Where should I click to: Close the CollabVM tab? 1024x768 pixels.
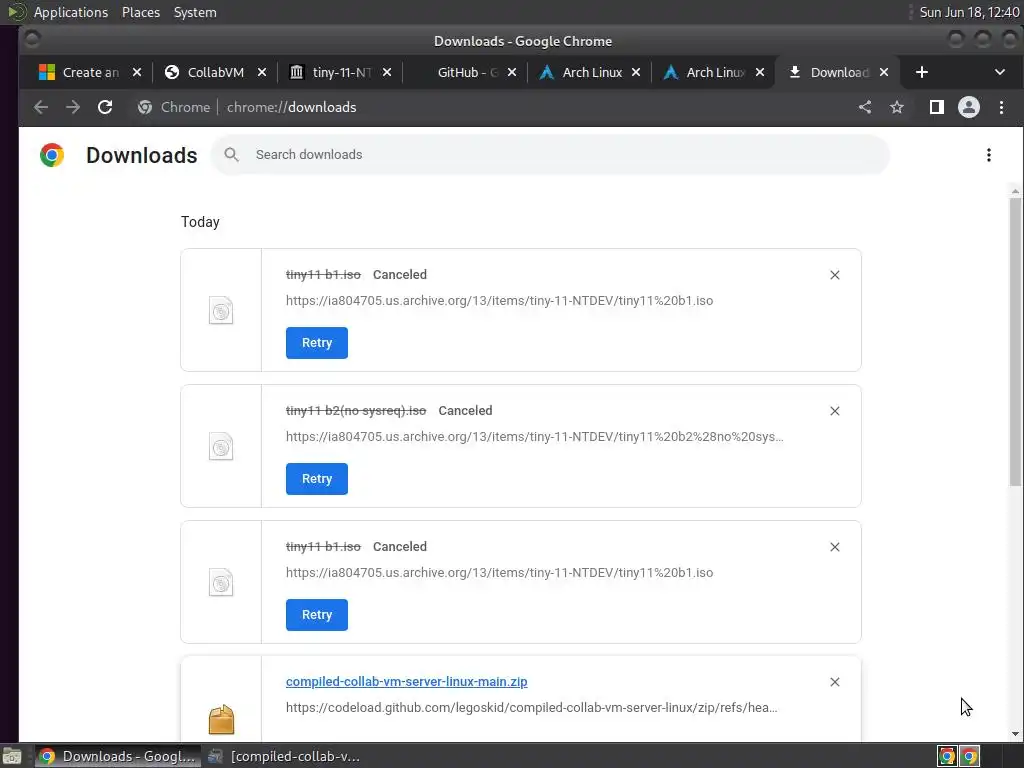262,72
